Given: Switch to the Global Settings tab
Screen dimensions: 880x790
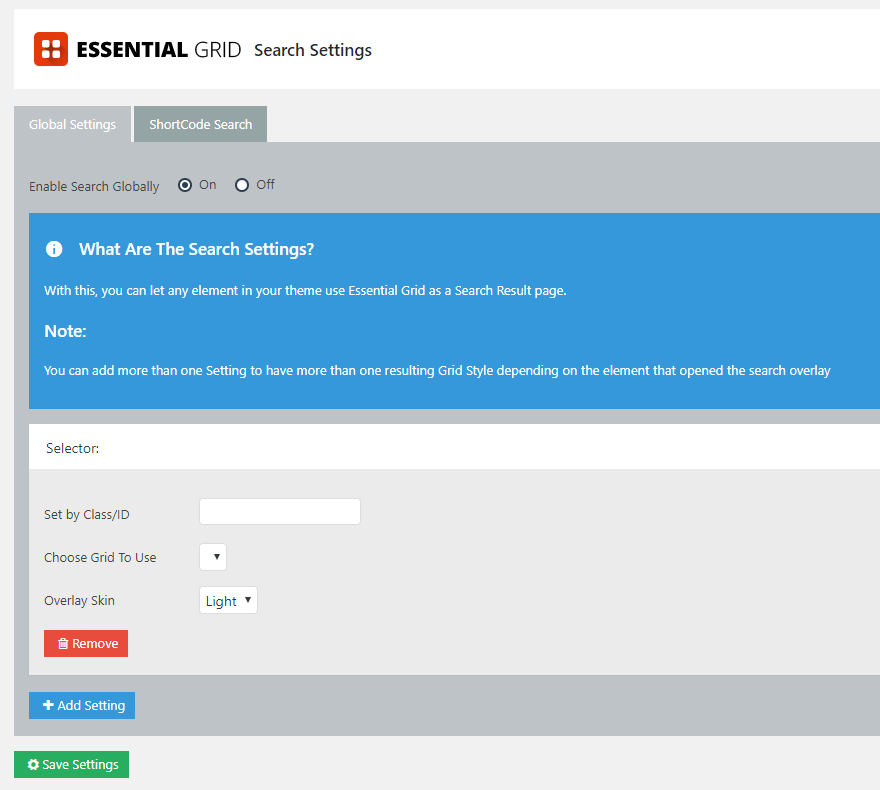Looking at the screenshot, I should (72, 125).
